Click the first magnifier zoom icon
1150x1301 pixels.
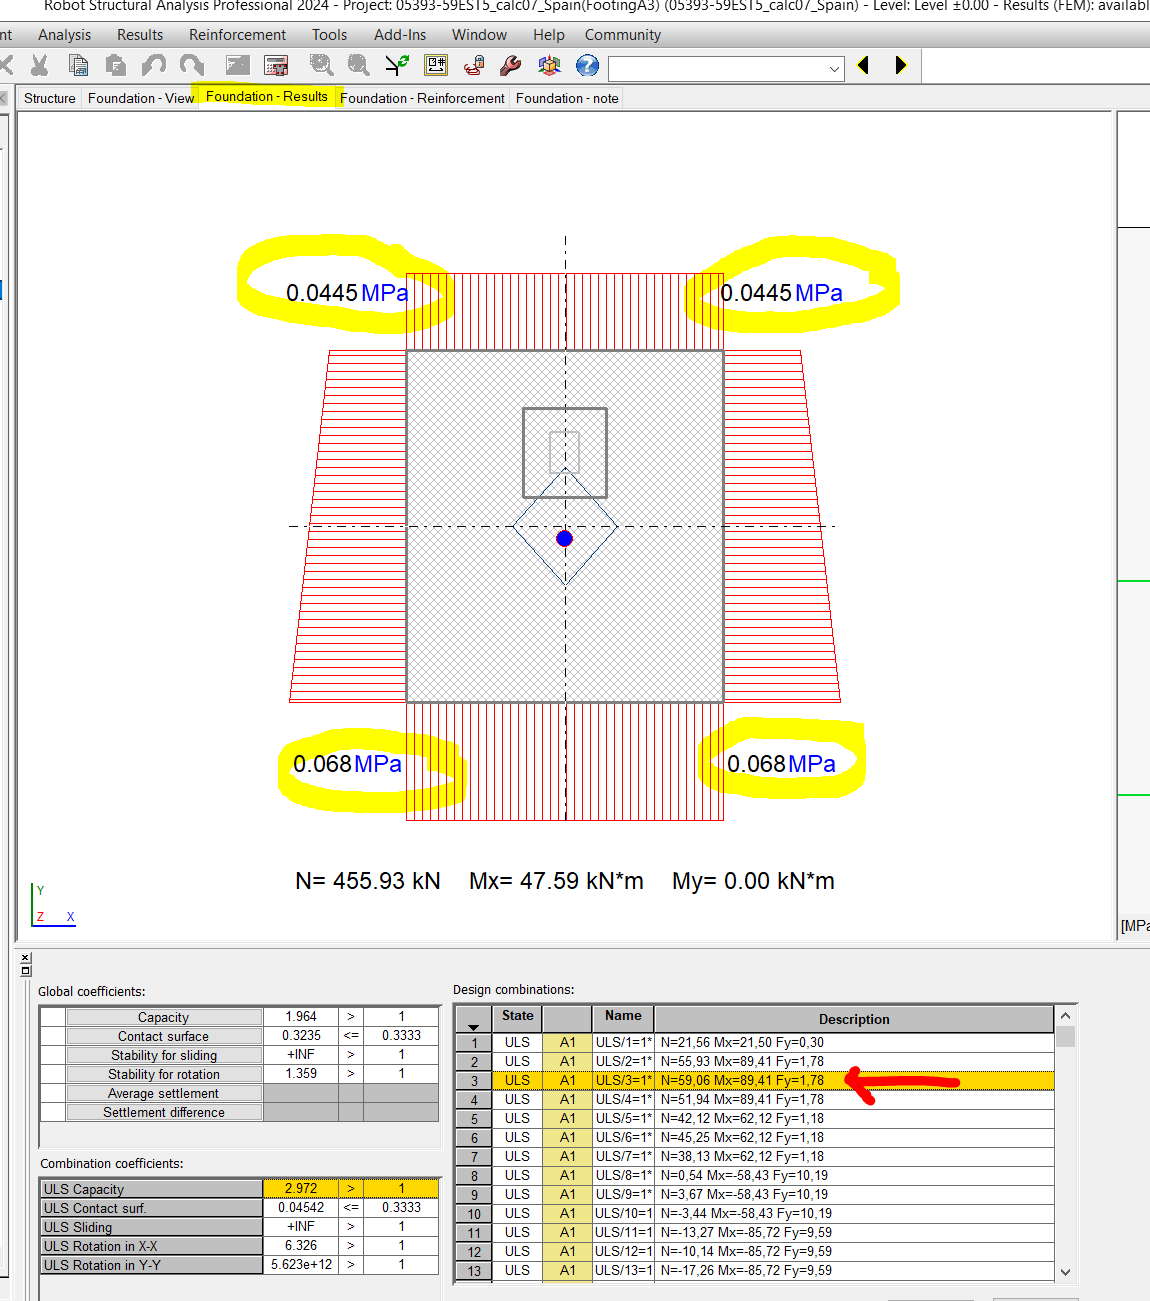[321, 66]
